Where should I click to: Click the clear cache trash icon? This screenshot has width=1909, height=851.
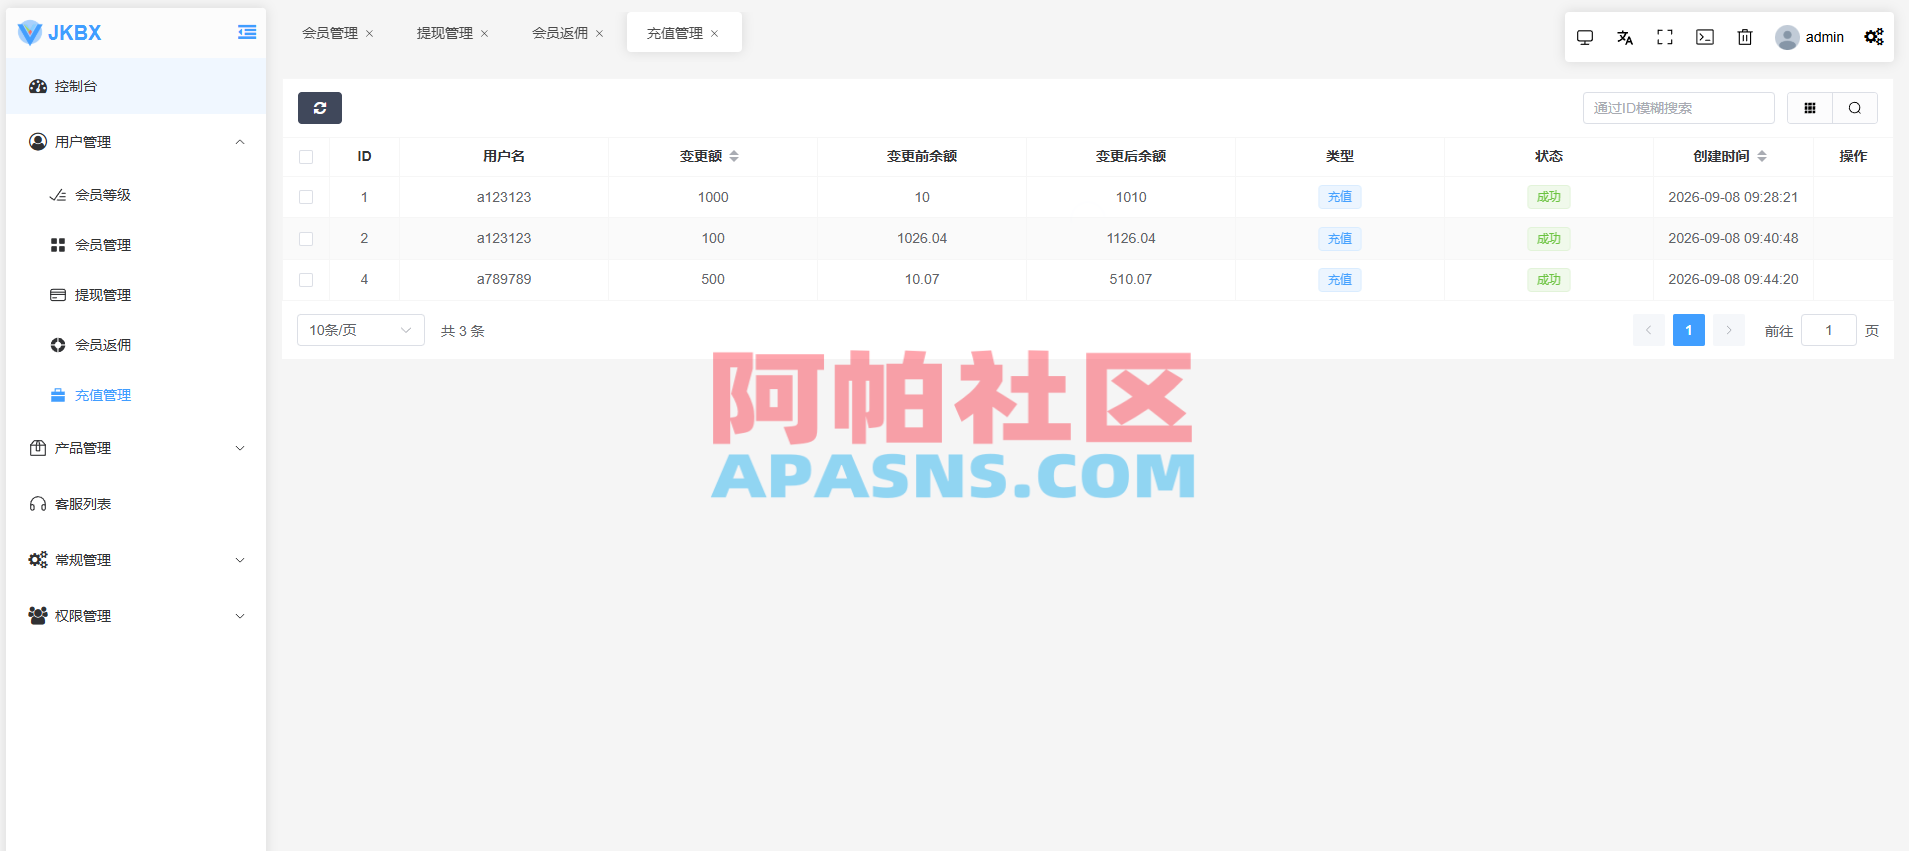1745,37
